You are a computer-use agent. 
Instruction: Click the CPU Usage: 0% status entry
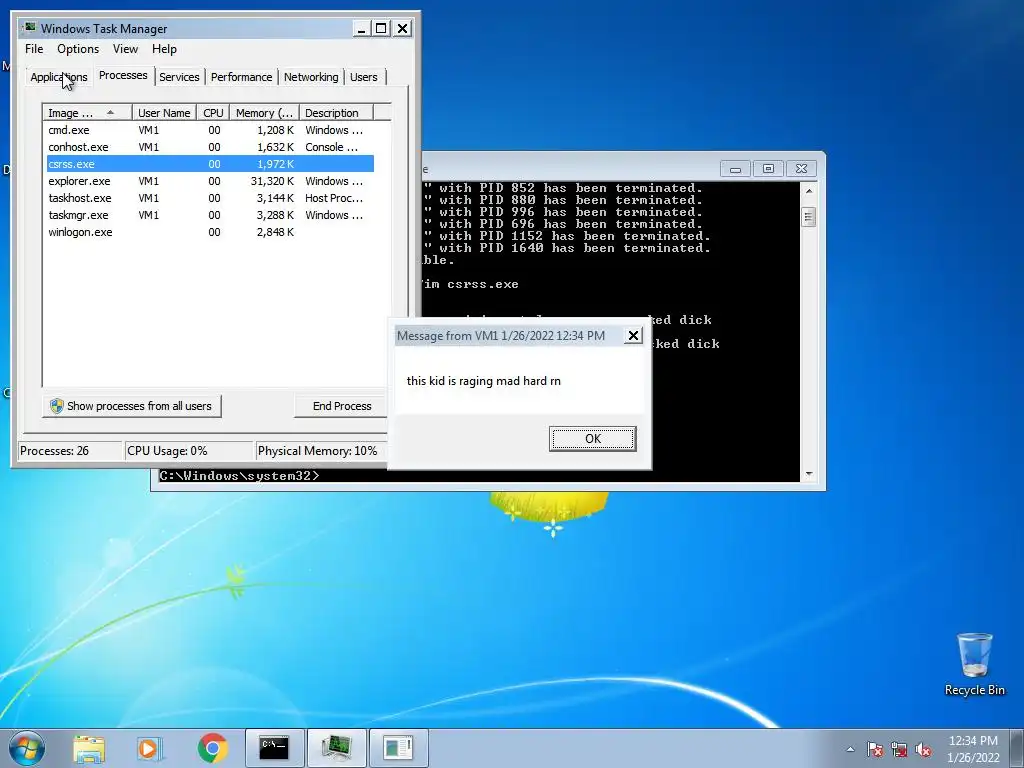(x=189, y=451)
